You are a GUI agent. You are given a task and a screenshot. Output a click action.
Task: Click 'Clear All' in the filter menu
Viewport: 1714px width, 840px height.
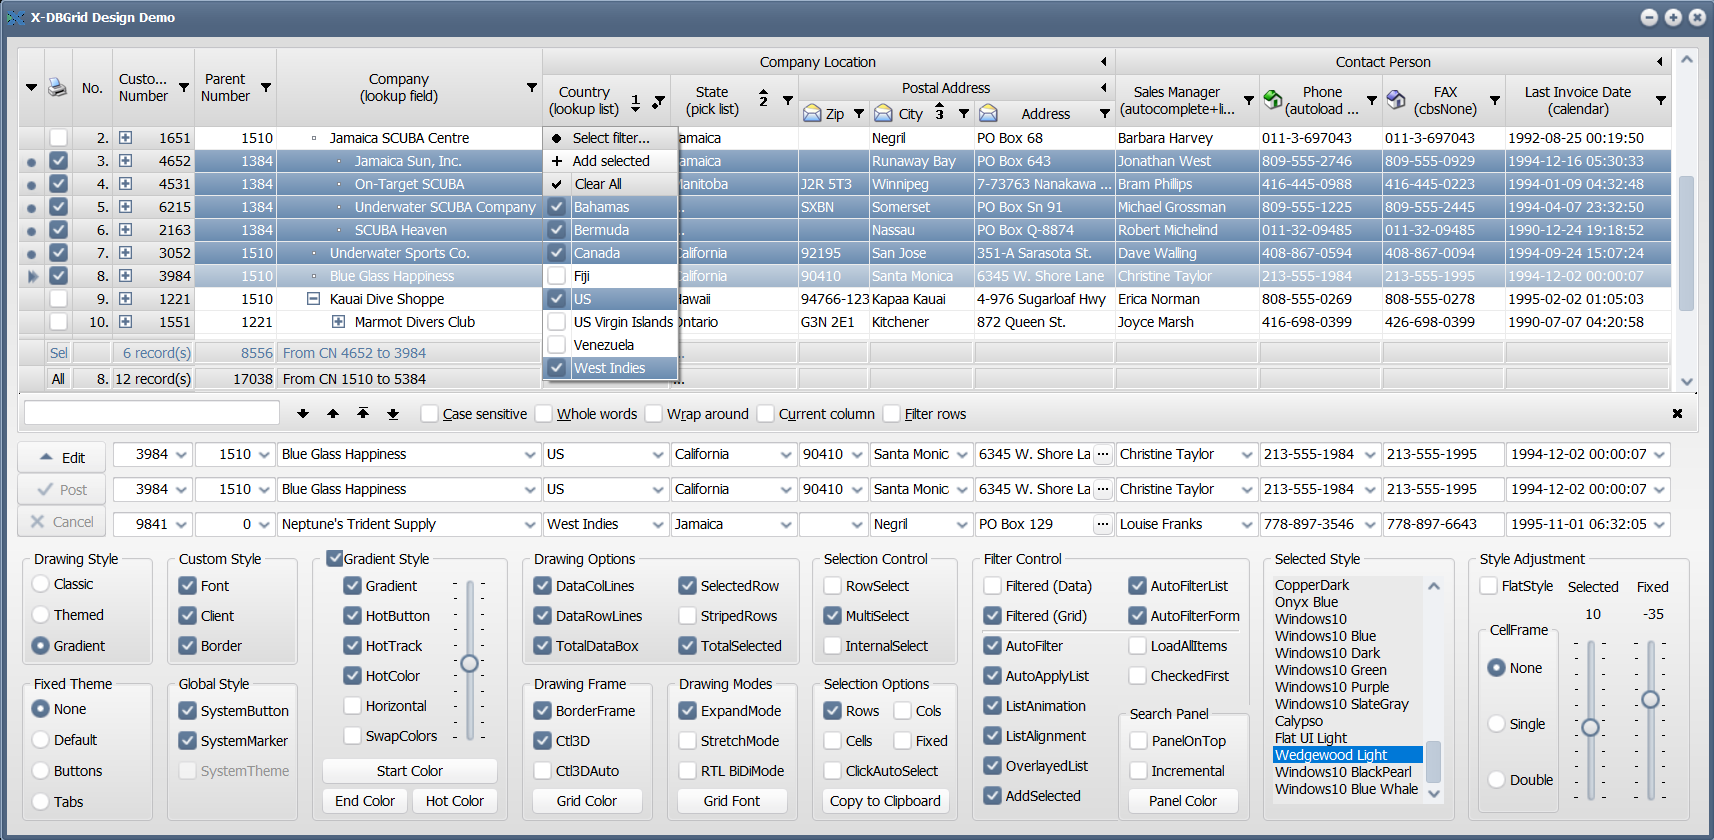(x=598, y=184)
